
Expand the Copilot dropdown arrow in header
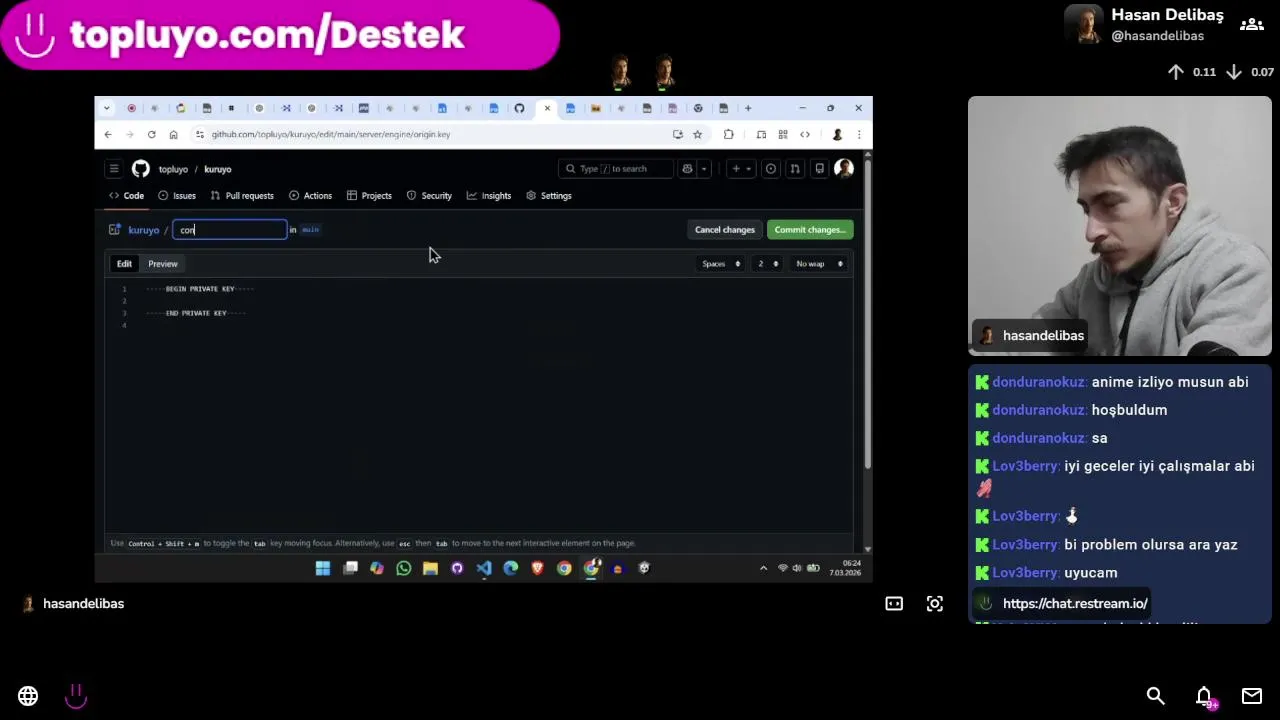point(704,169)
